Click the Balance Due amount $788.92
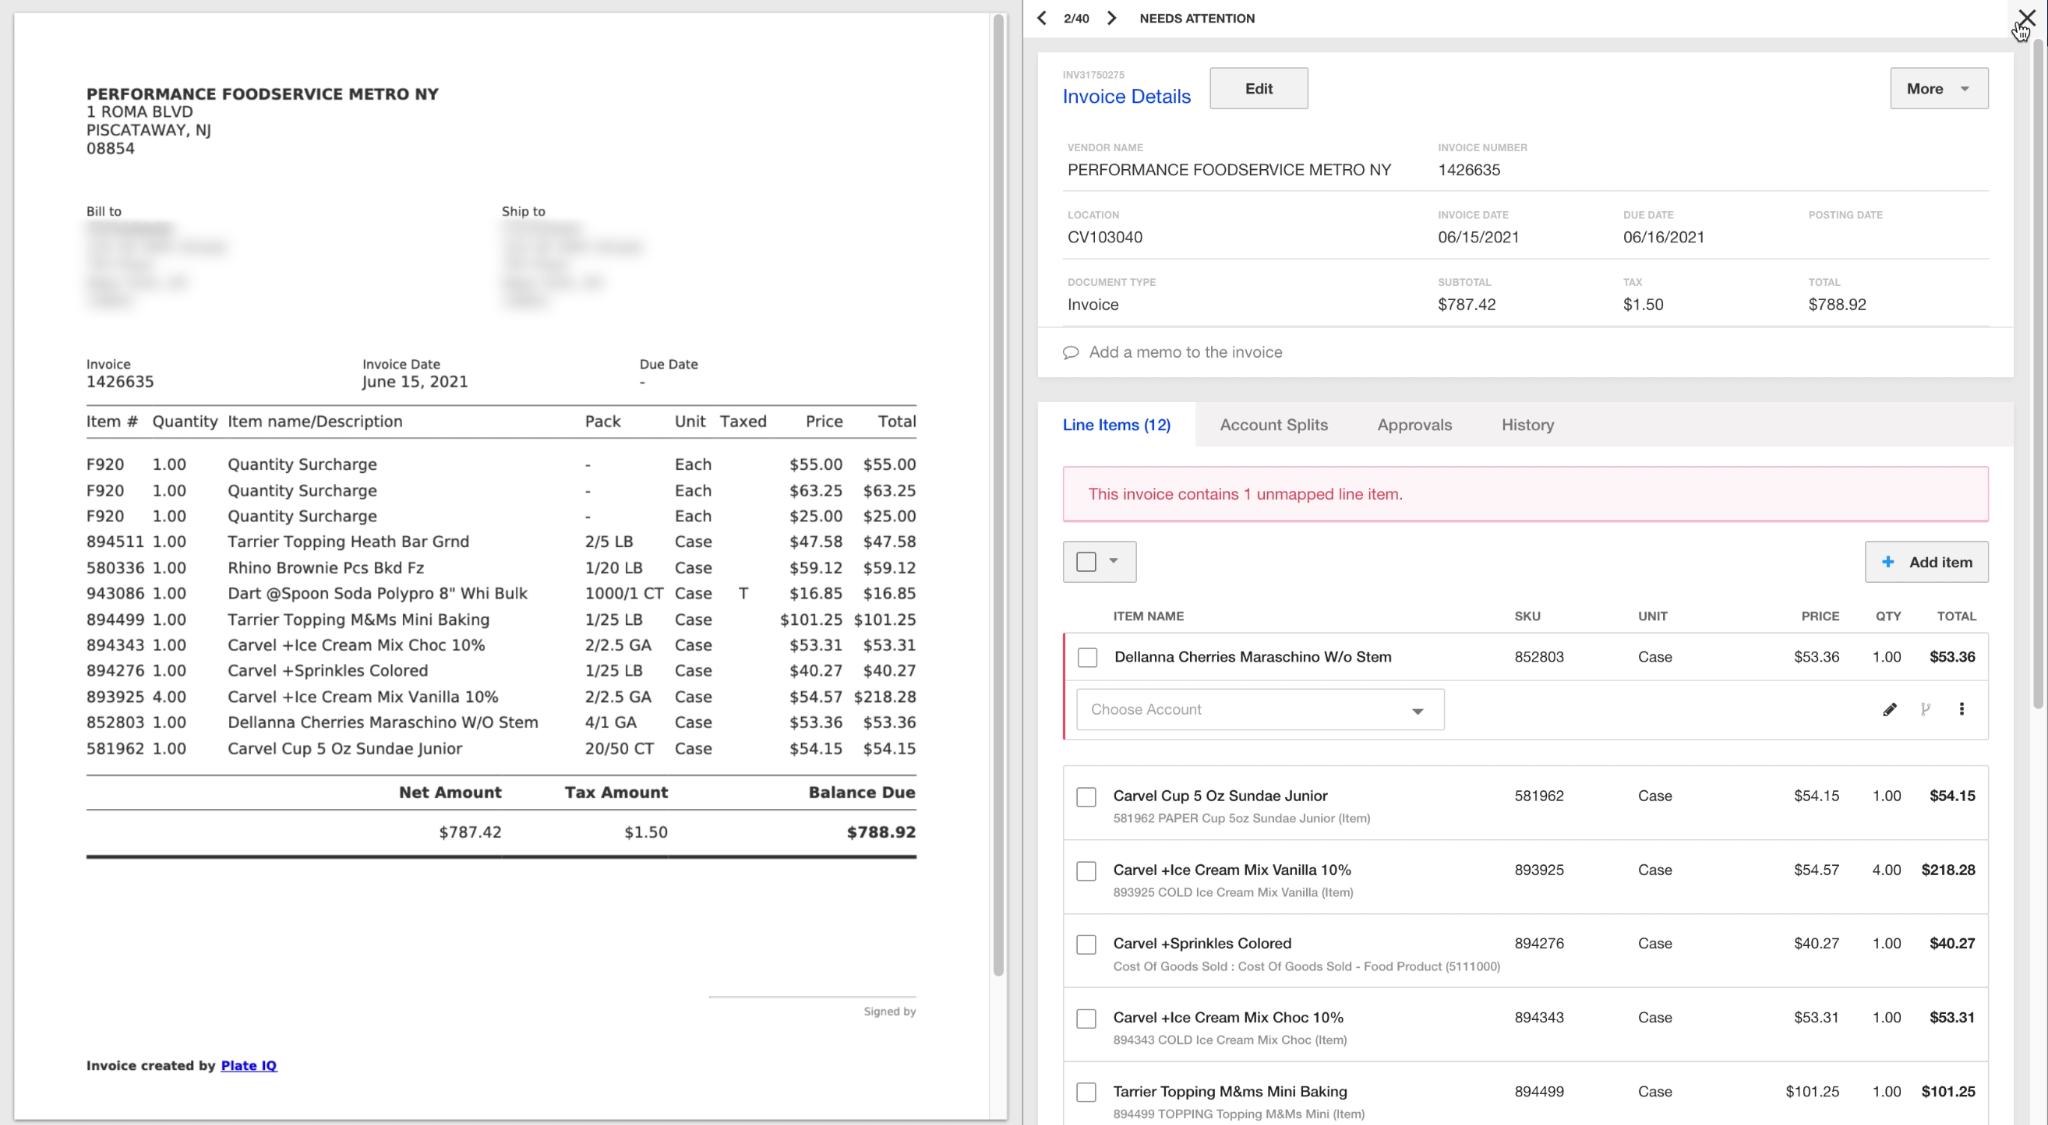This screenshot has width=2048, height=1125. [x=881, y=832]
